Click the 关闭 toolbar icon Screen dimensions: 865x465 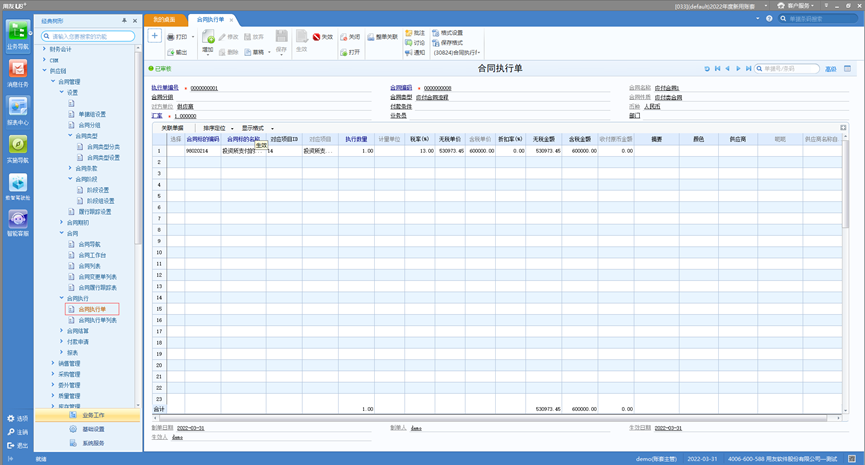pos(344,37)
